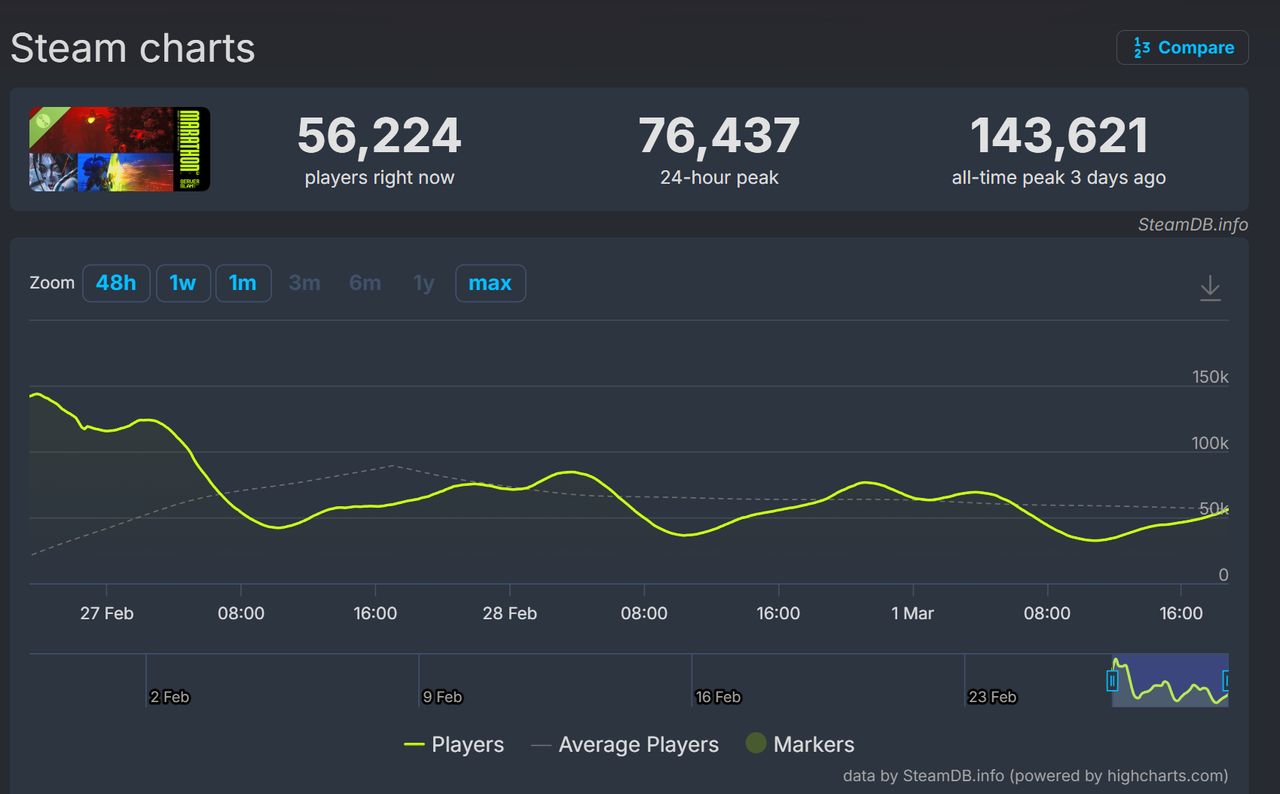Viewport: 1280px width, 794px height.
Task: Click the 143,621 all-time peak figure
Action: pyautogui.click(x=1059, y=136)
